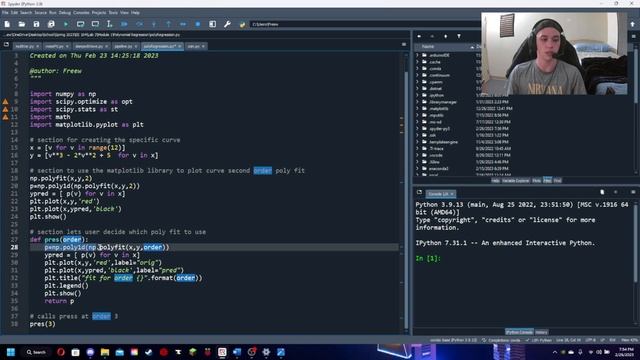
Task: Run current cell and advance
Action: (95, 24)
